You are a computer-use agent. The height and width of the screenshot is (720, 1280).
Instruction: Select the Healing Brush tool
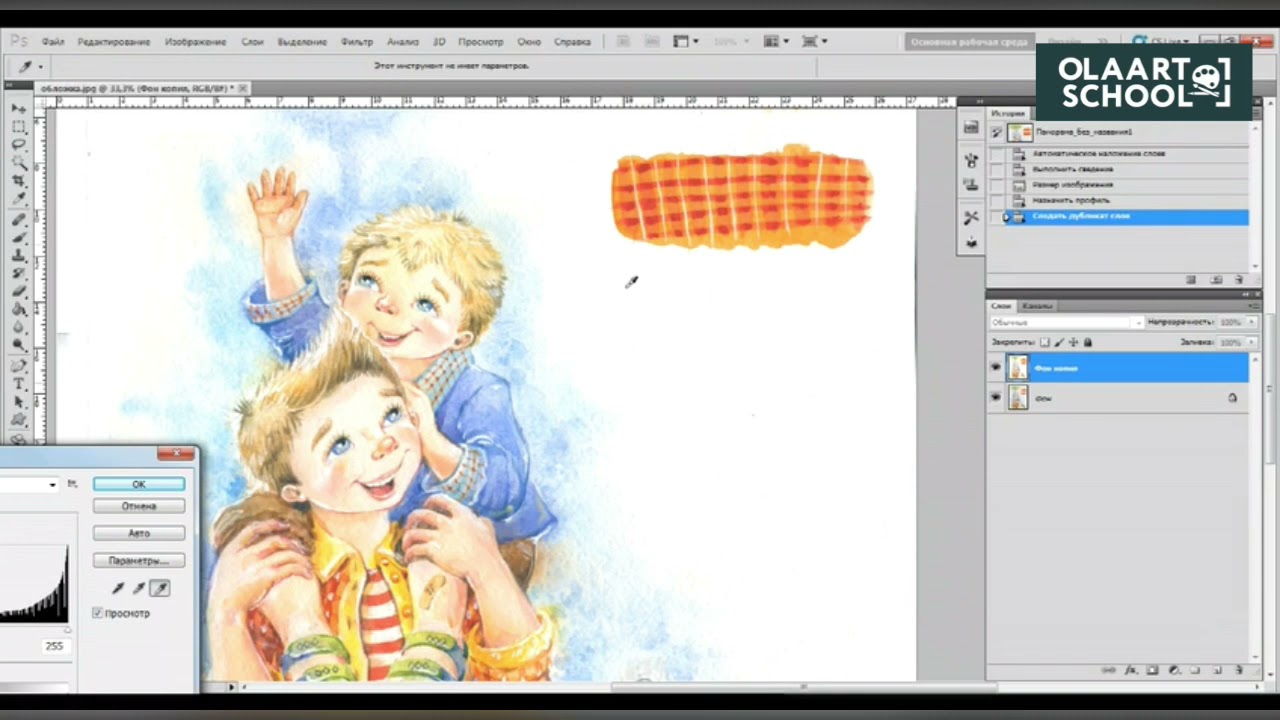[x=19, y=219]
